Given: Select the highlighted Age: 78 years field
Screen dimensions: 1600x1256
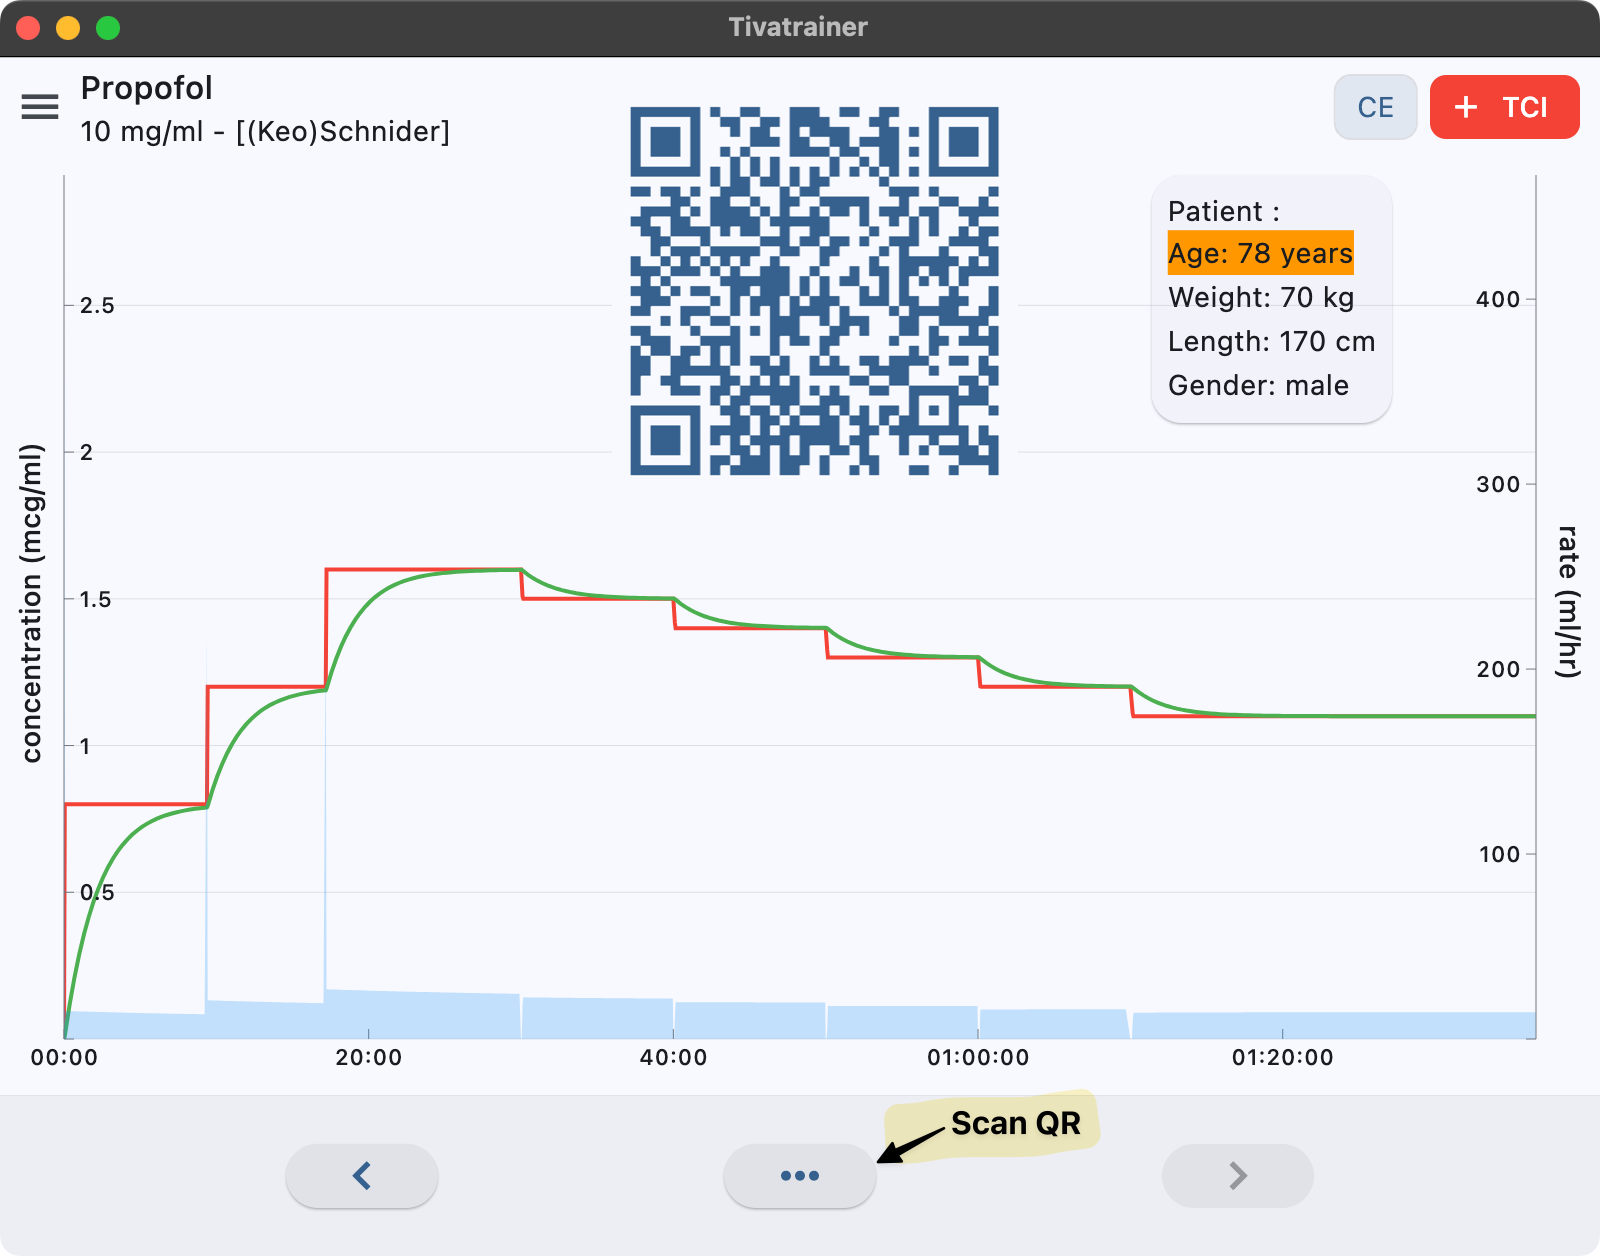Looking at the screenshot, I should 1260,254.
